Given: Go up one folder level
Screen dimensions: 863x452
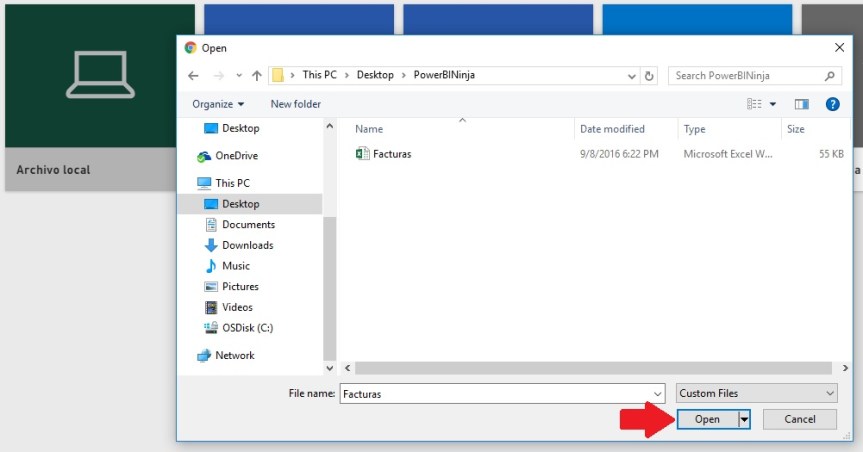Looking at the screenshot, I should [x=256, y=75].
